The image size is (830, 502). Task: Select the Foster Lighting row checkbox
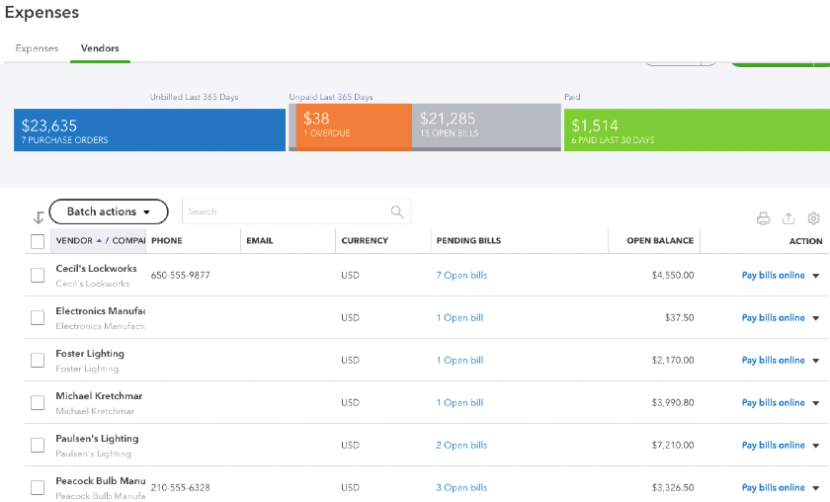coord(37,360)
